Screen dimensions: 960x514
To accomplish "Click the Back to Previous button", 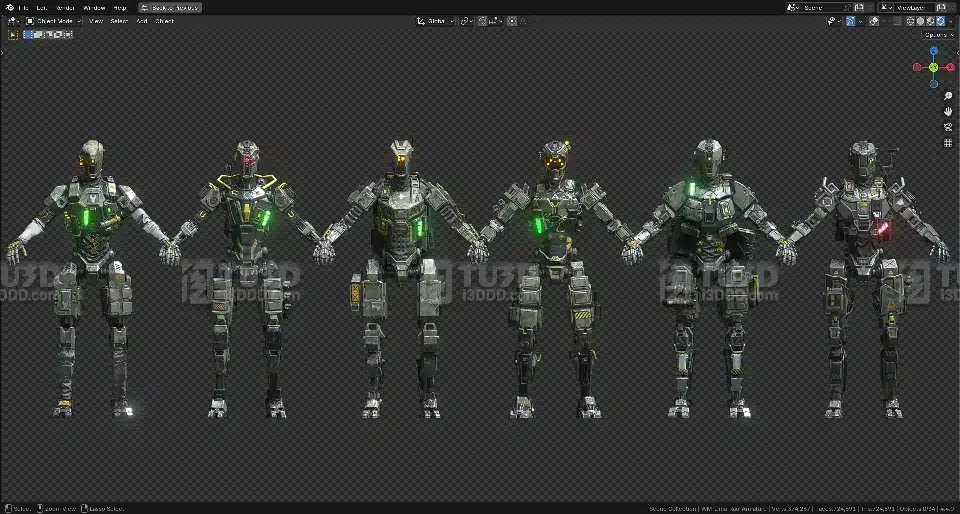I will pos(170,7).
